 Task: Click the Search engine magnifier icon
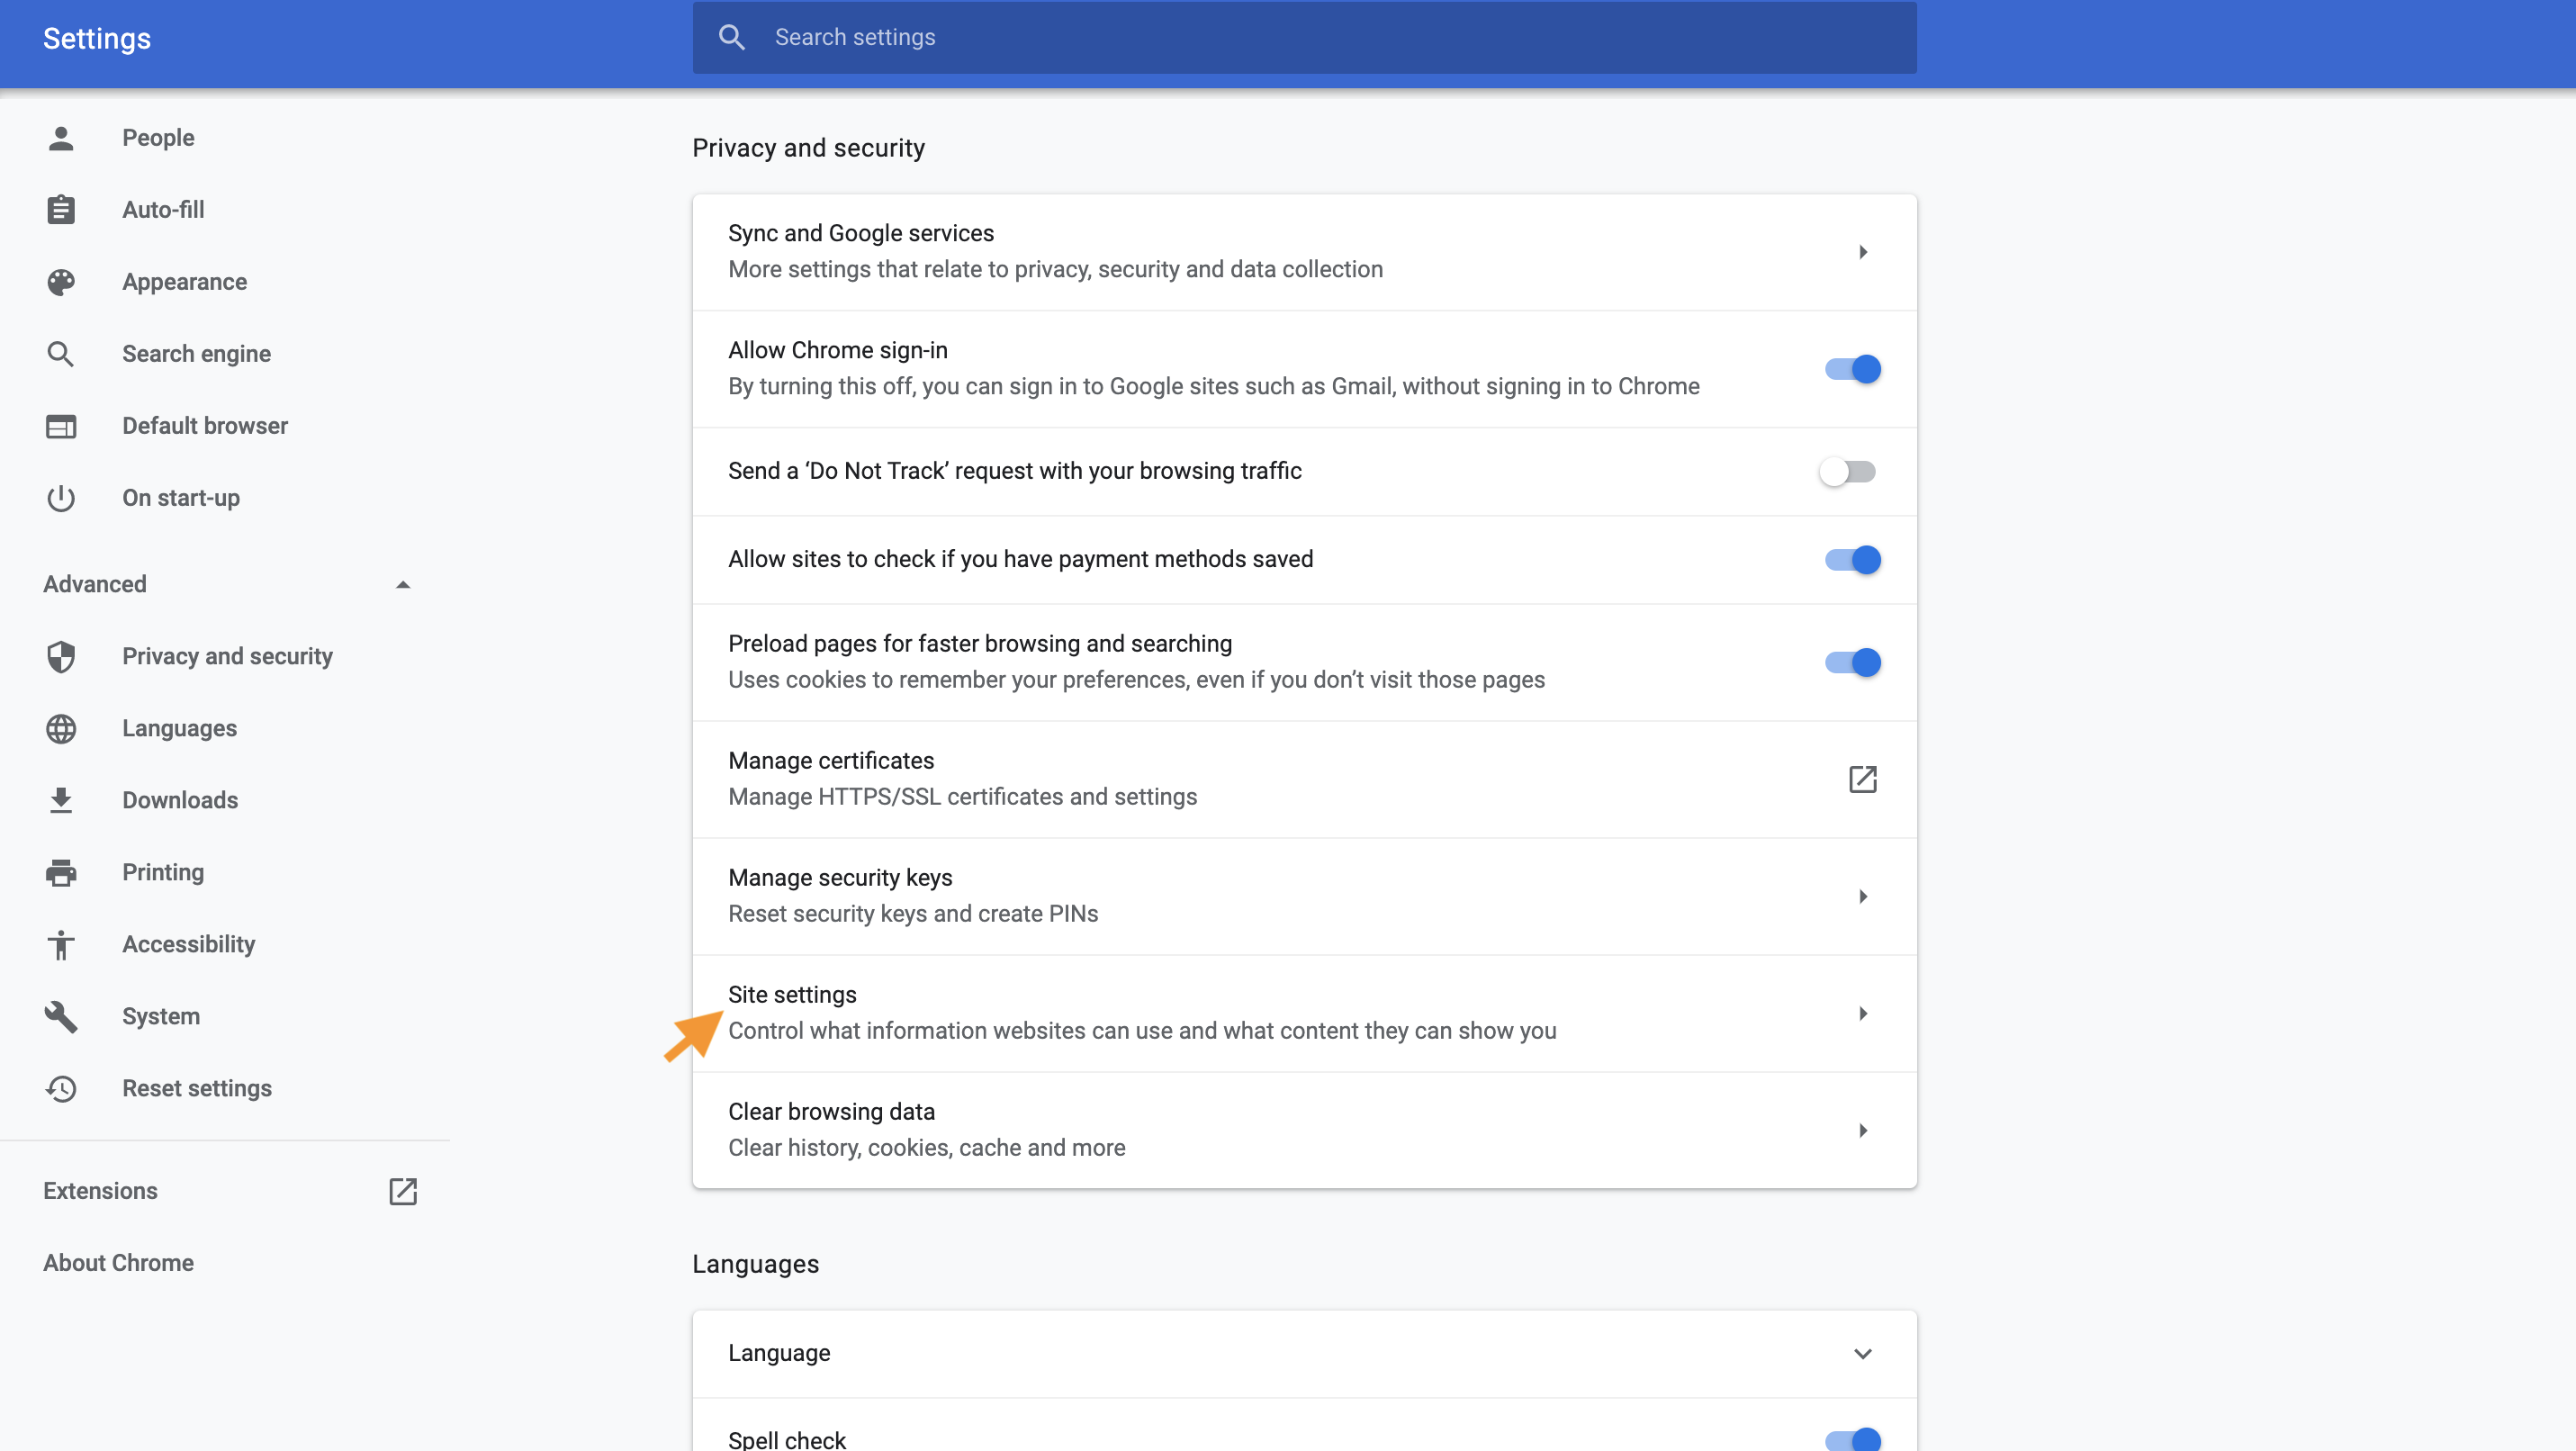tap(61, 354)
